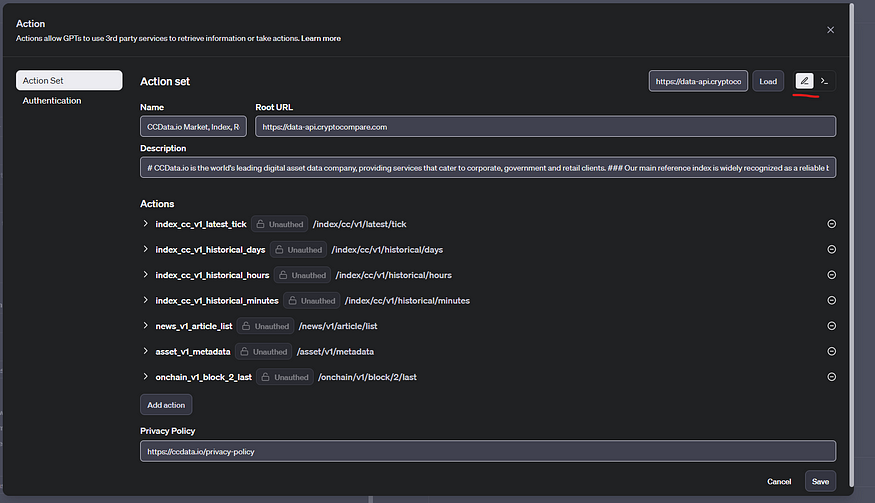Cancel the action dialog

pyautogui.click(x=779, y=481)
